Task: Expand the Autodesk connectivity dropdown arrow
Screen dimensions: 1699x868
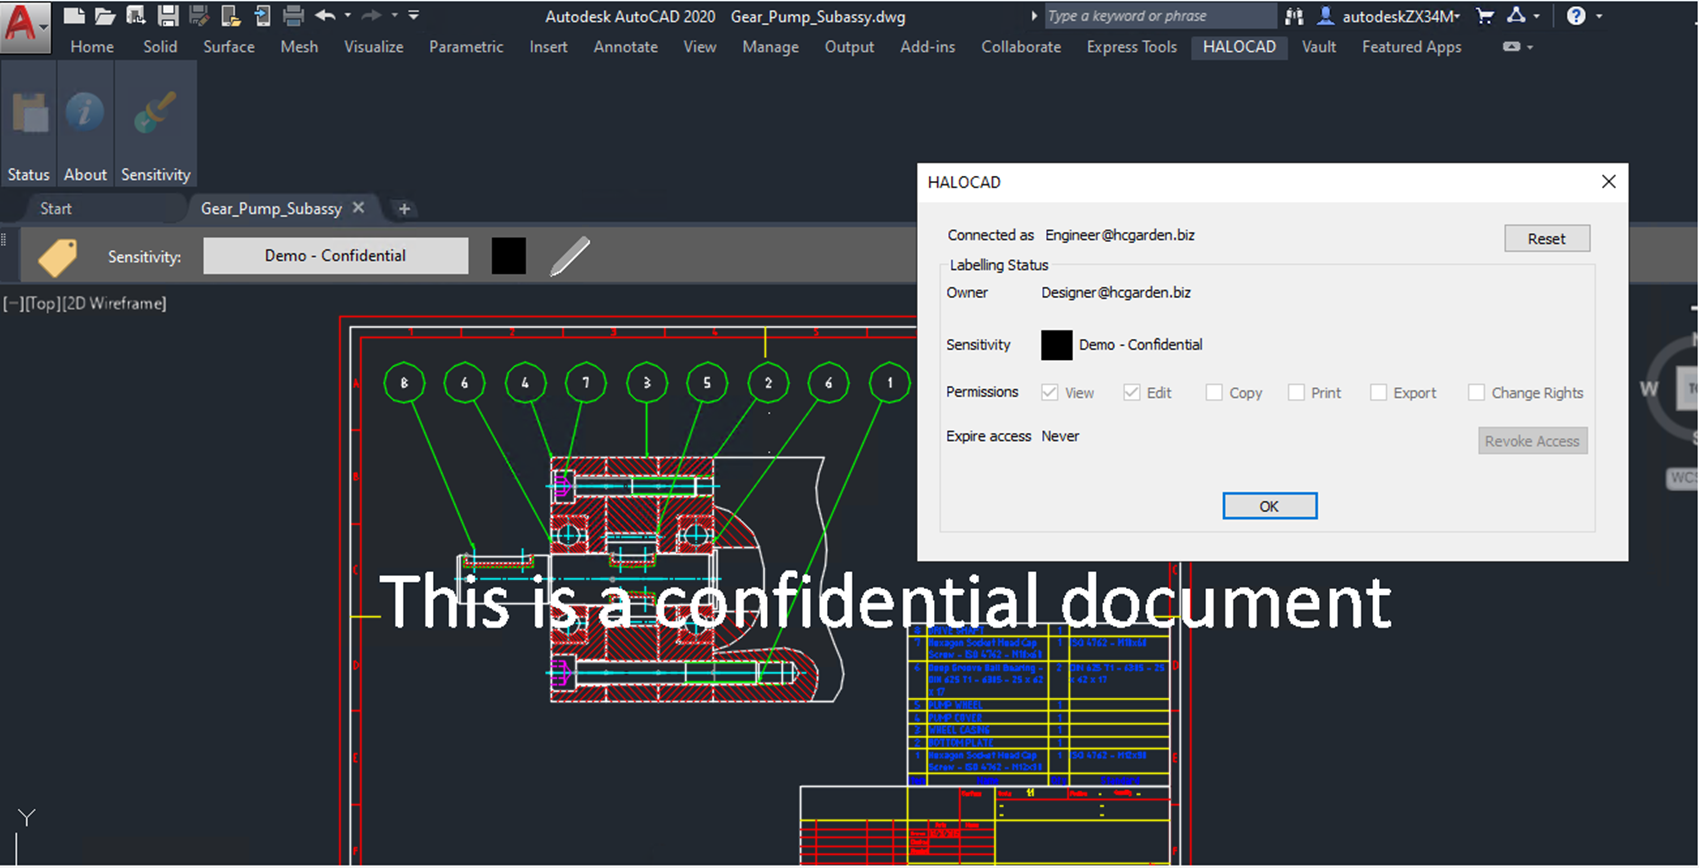Action: [x=1537, y=16]
